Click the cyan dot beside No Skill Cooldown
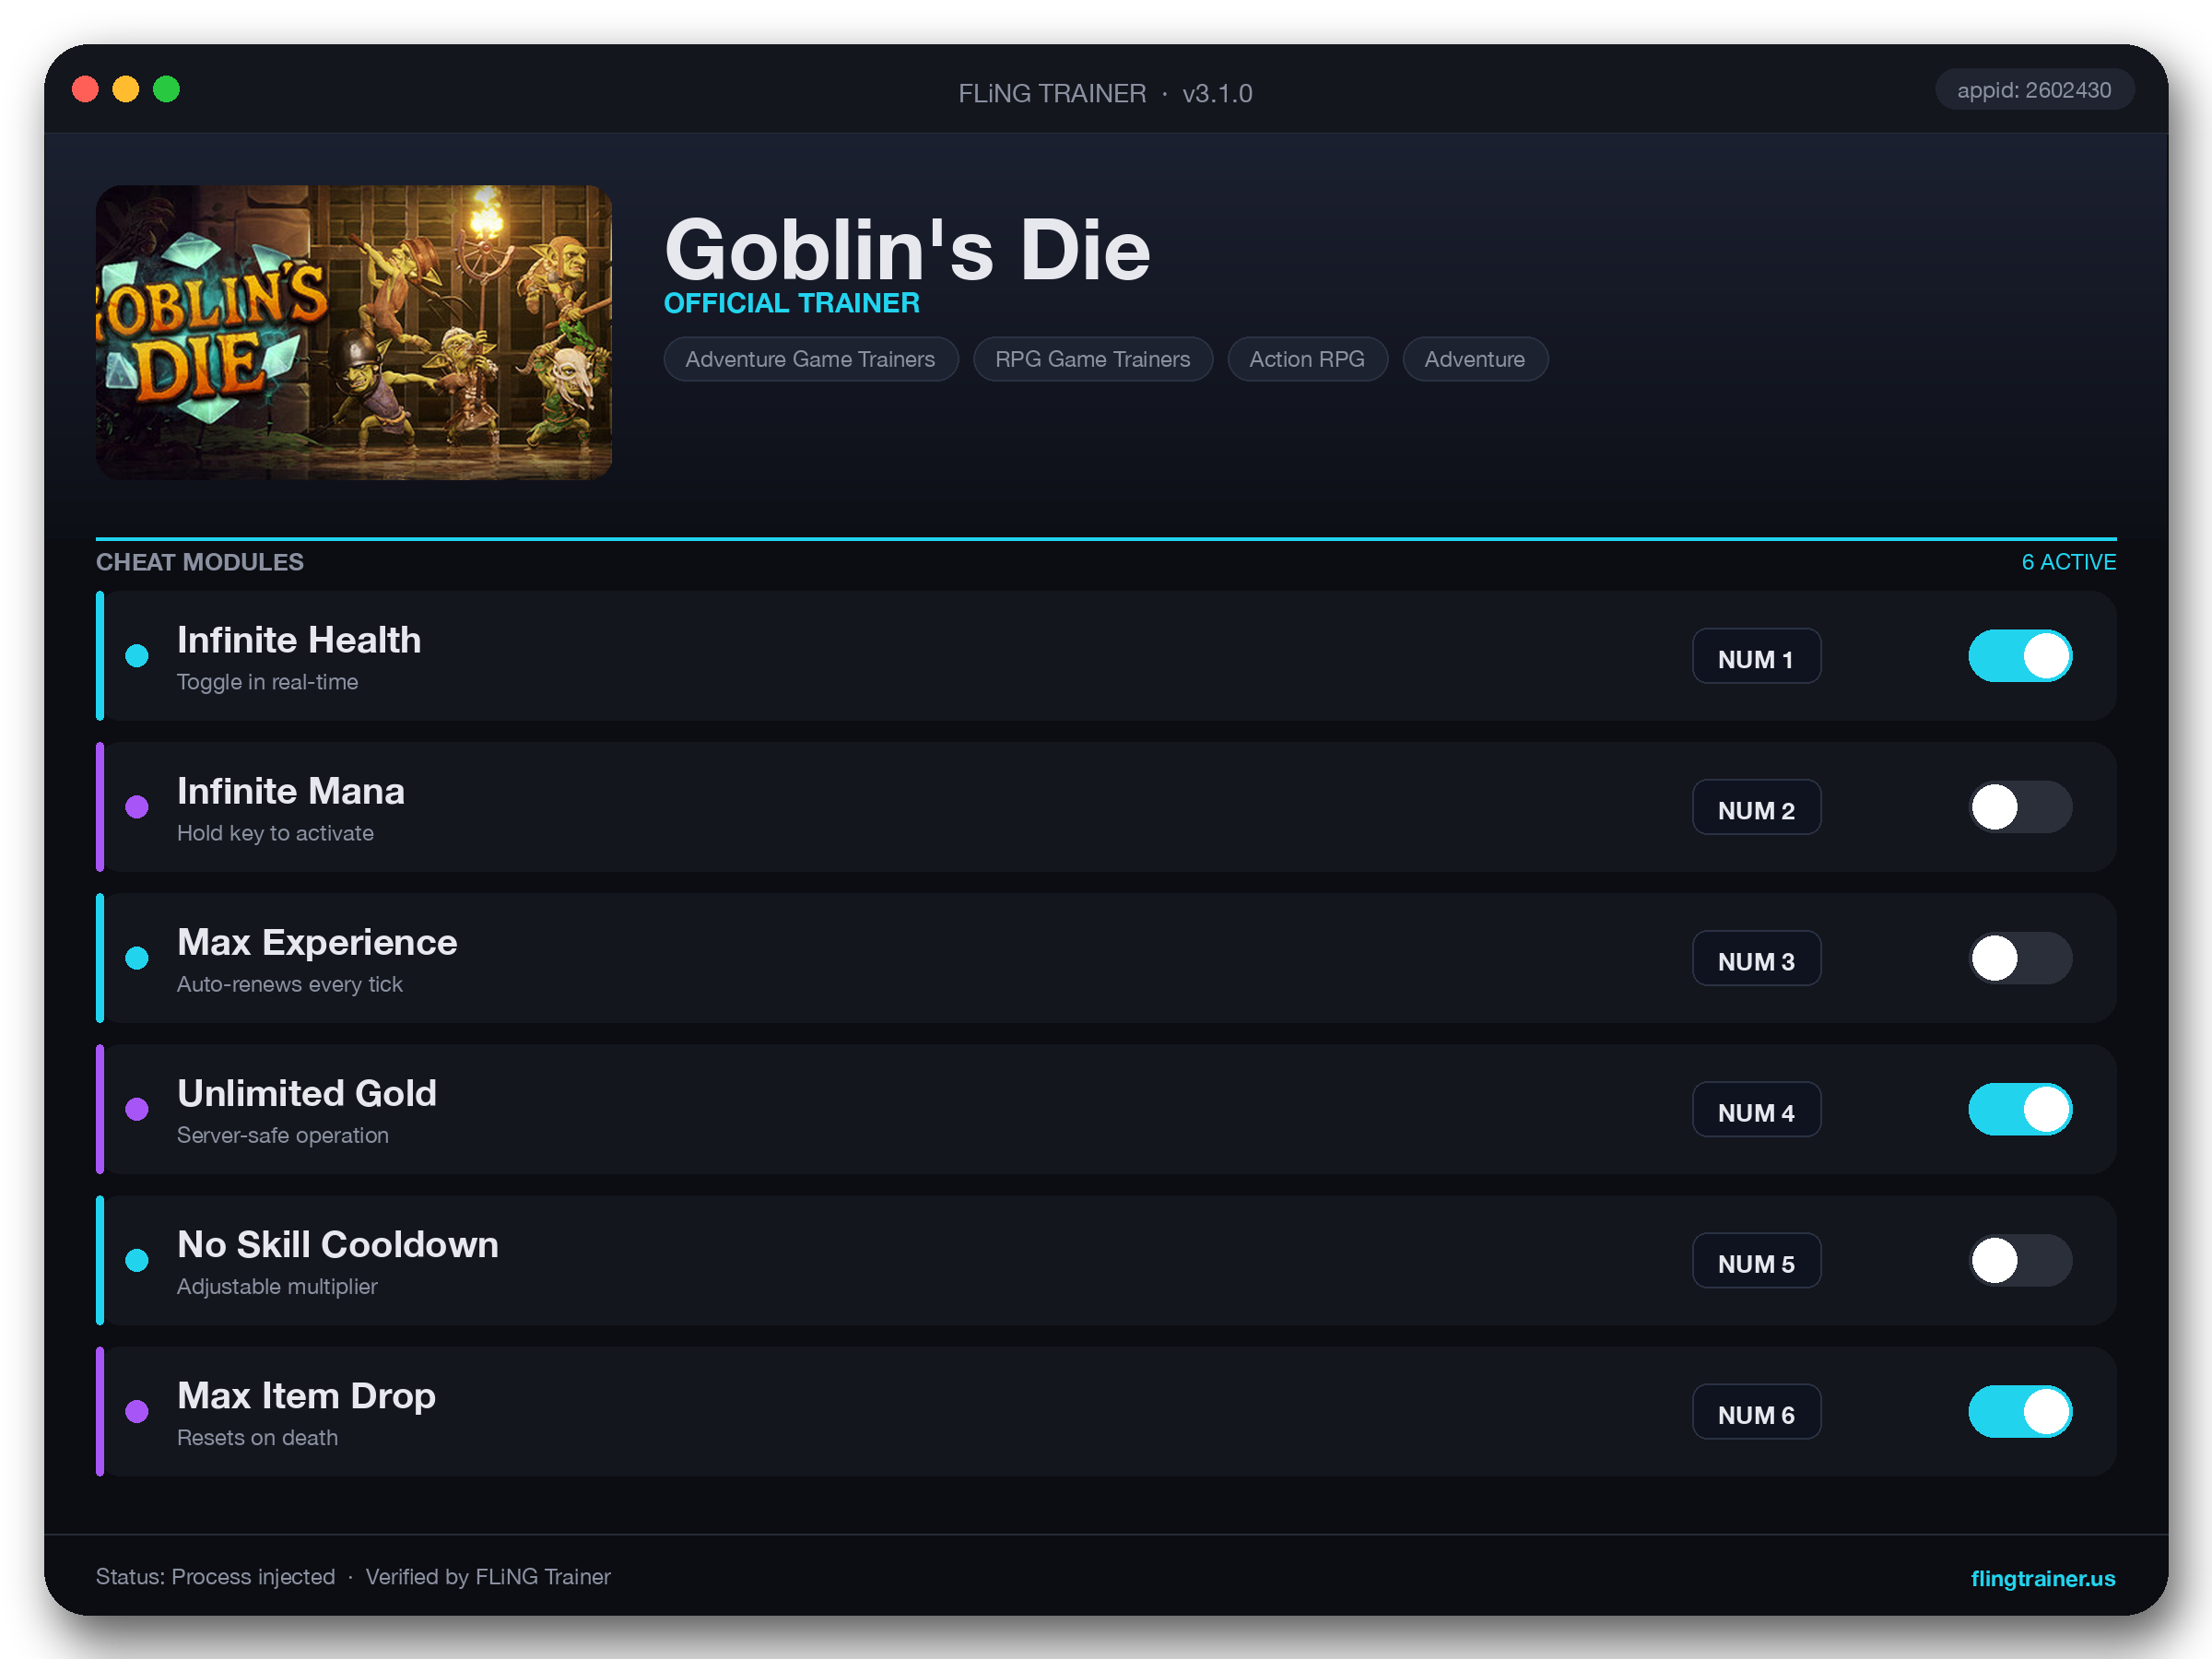 coord(137,1260)
